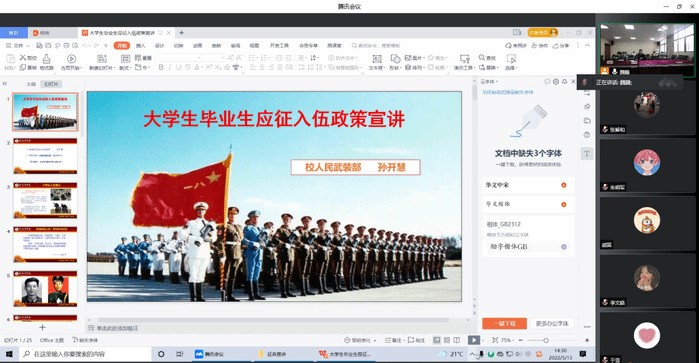Click the 更多办公字体 button

pos(552,323)
